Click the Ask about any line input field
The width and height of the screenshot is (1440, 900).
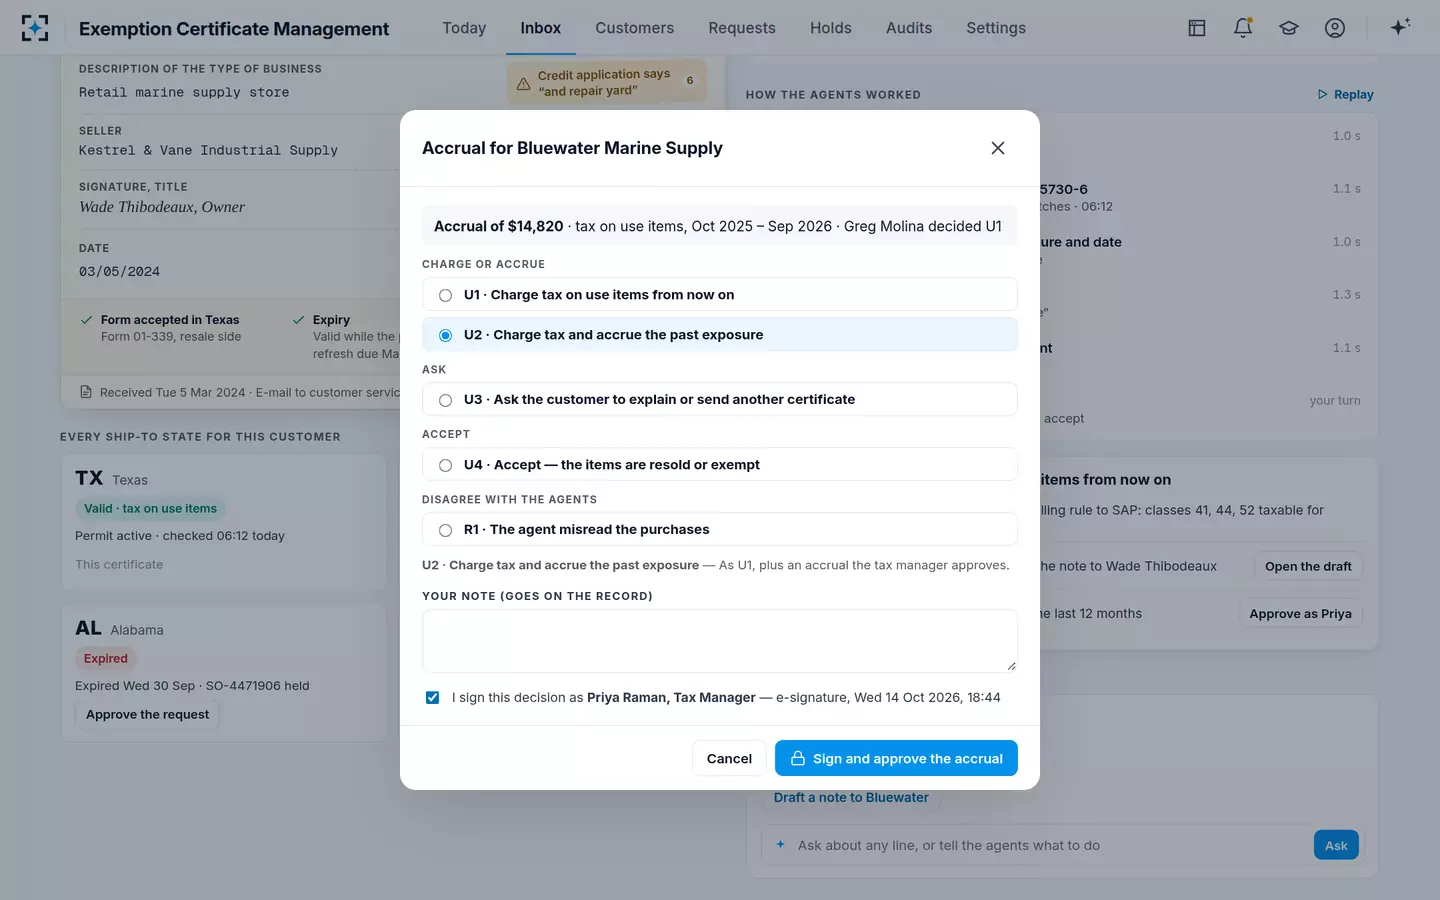[1050, 845]
